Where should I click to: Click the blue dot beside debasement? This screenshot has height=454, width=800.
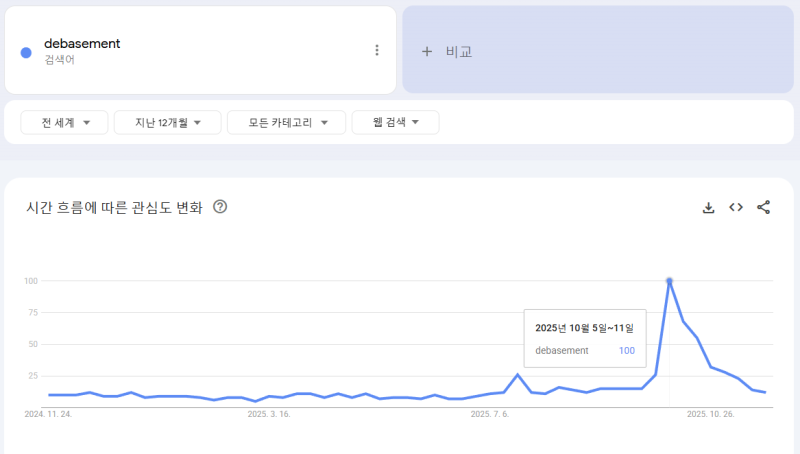pyautogui.click(x=26, y=52)
